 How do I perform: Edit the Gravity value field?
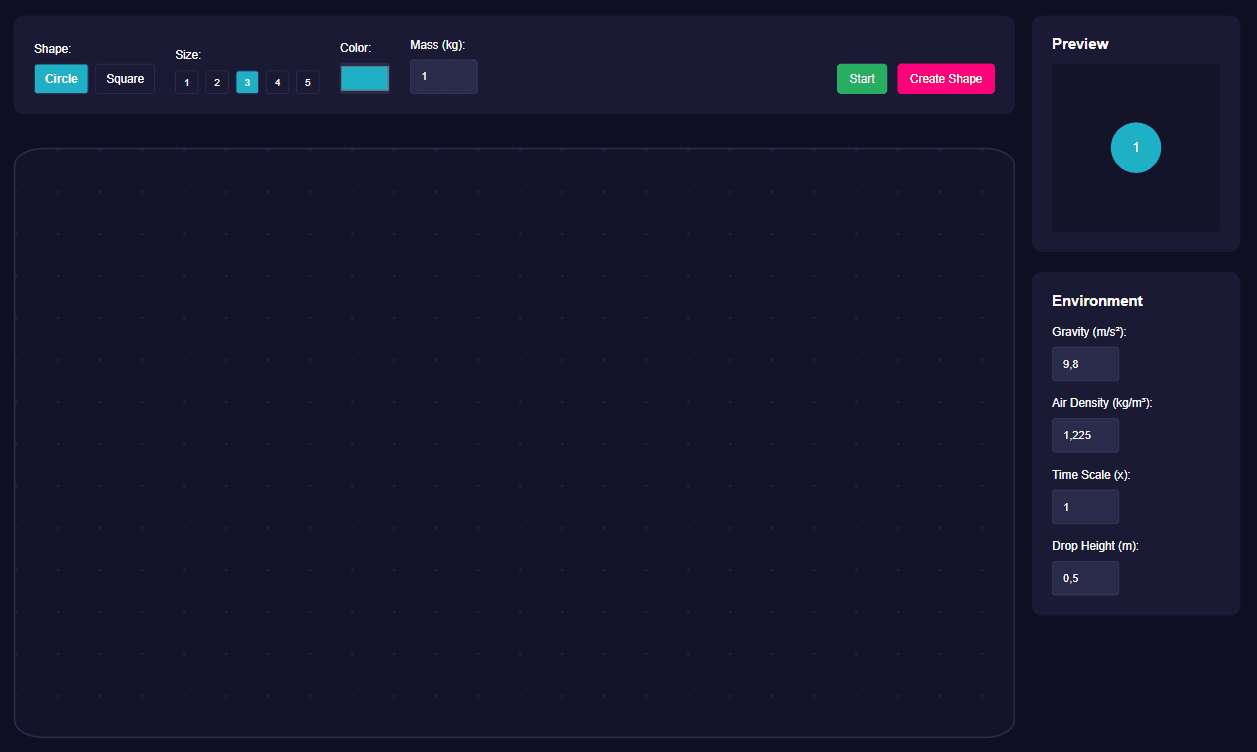click(x=1085, y=364)
